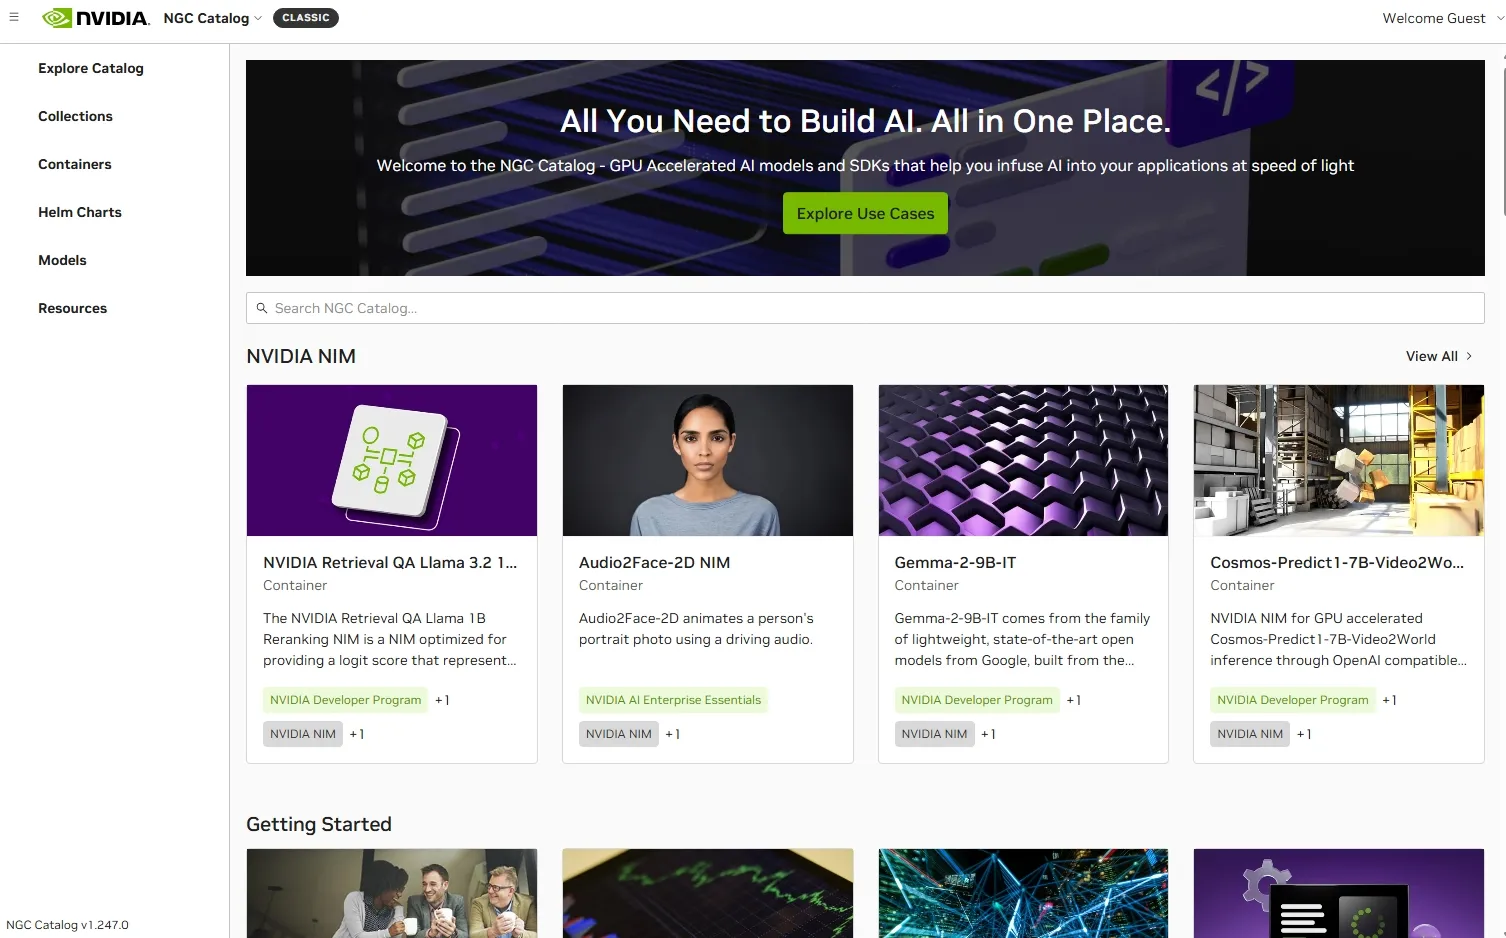Click the Gemma-2-9B-IT description text

(1022, 639)
